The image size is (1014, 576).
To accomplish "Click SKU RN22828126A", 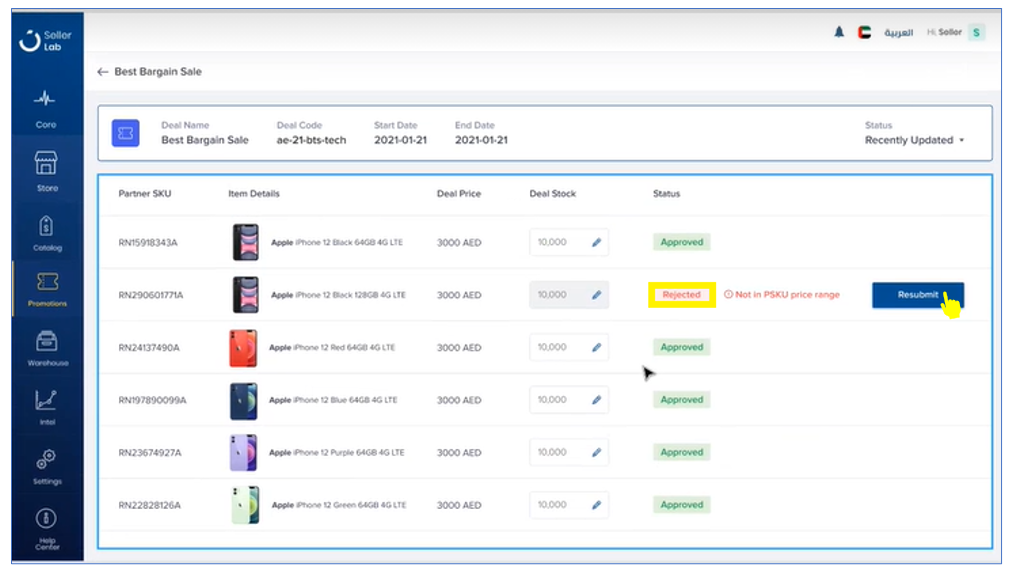I will point(149,505).
